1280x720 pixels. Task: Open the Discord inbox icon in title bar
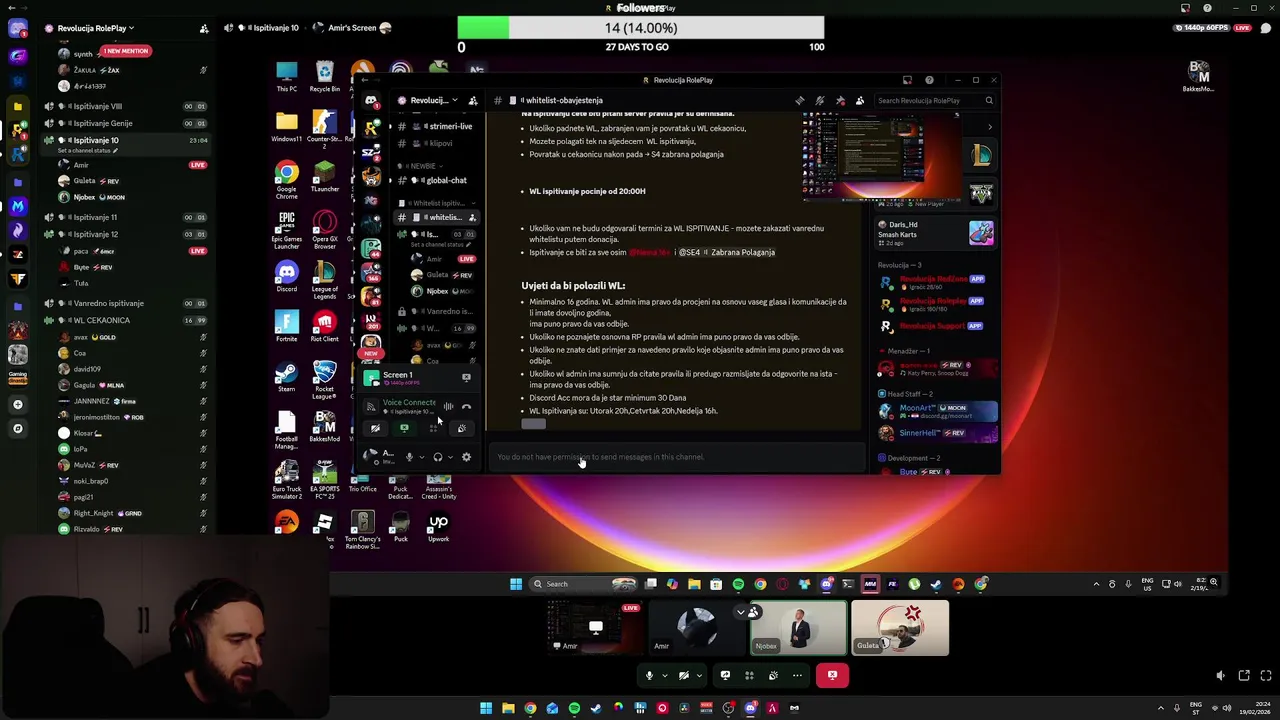coord(1185,8)
